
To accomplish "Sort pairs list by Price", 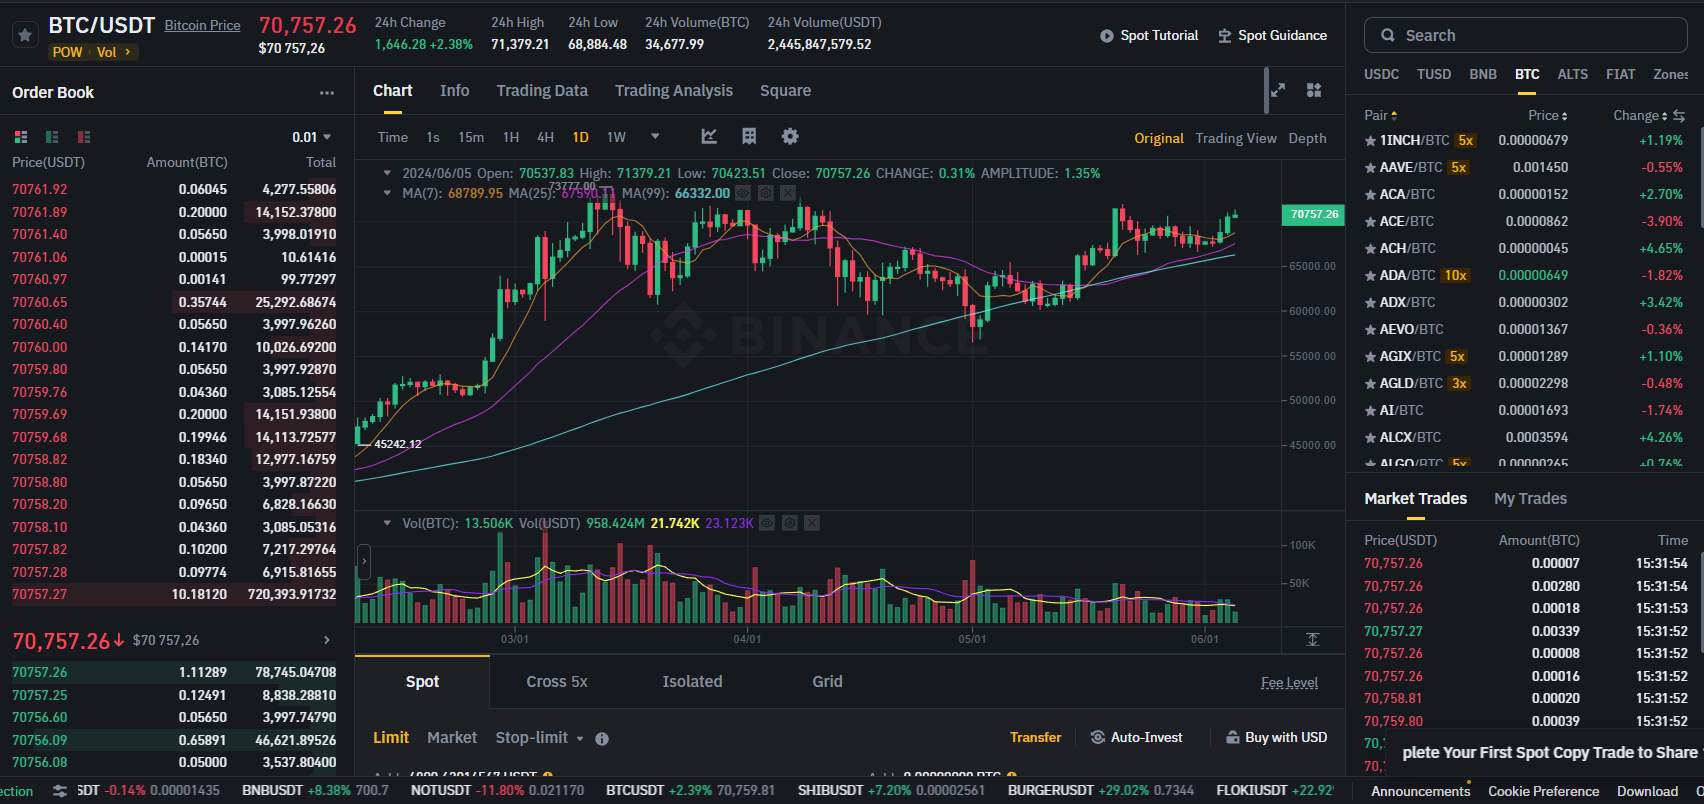I will [1548, 116].
